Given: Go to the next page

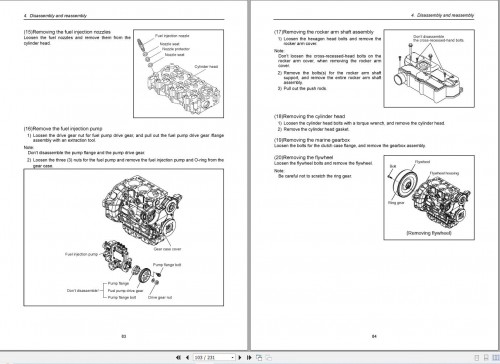Looking at the screenshot, I should [x=240, y=357].
